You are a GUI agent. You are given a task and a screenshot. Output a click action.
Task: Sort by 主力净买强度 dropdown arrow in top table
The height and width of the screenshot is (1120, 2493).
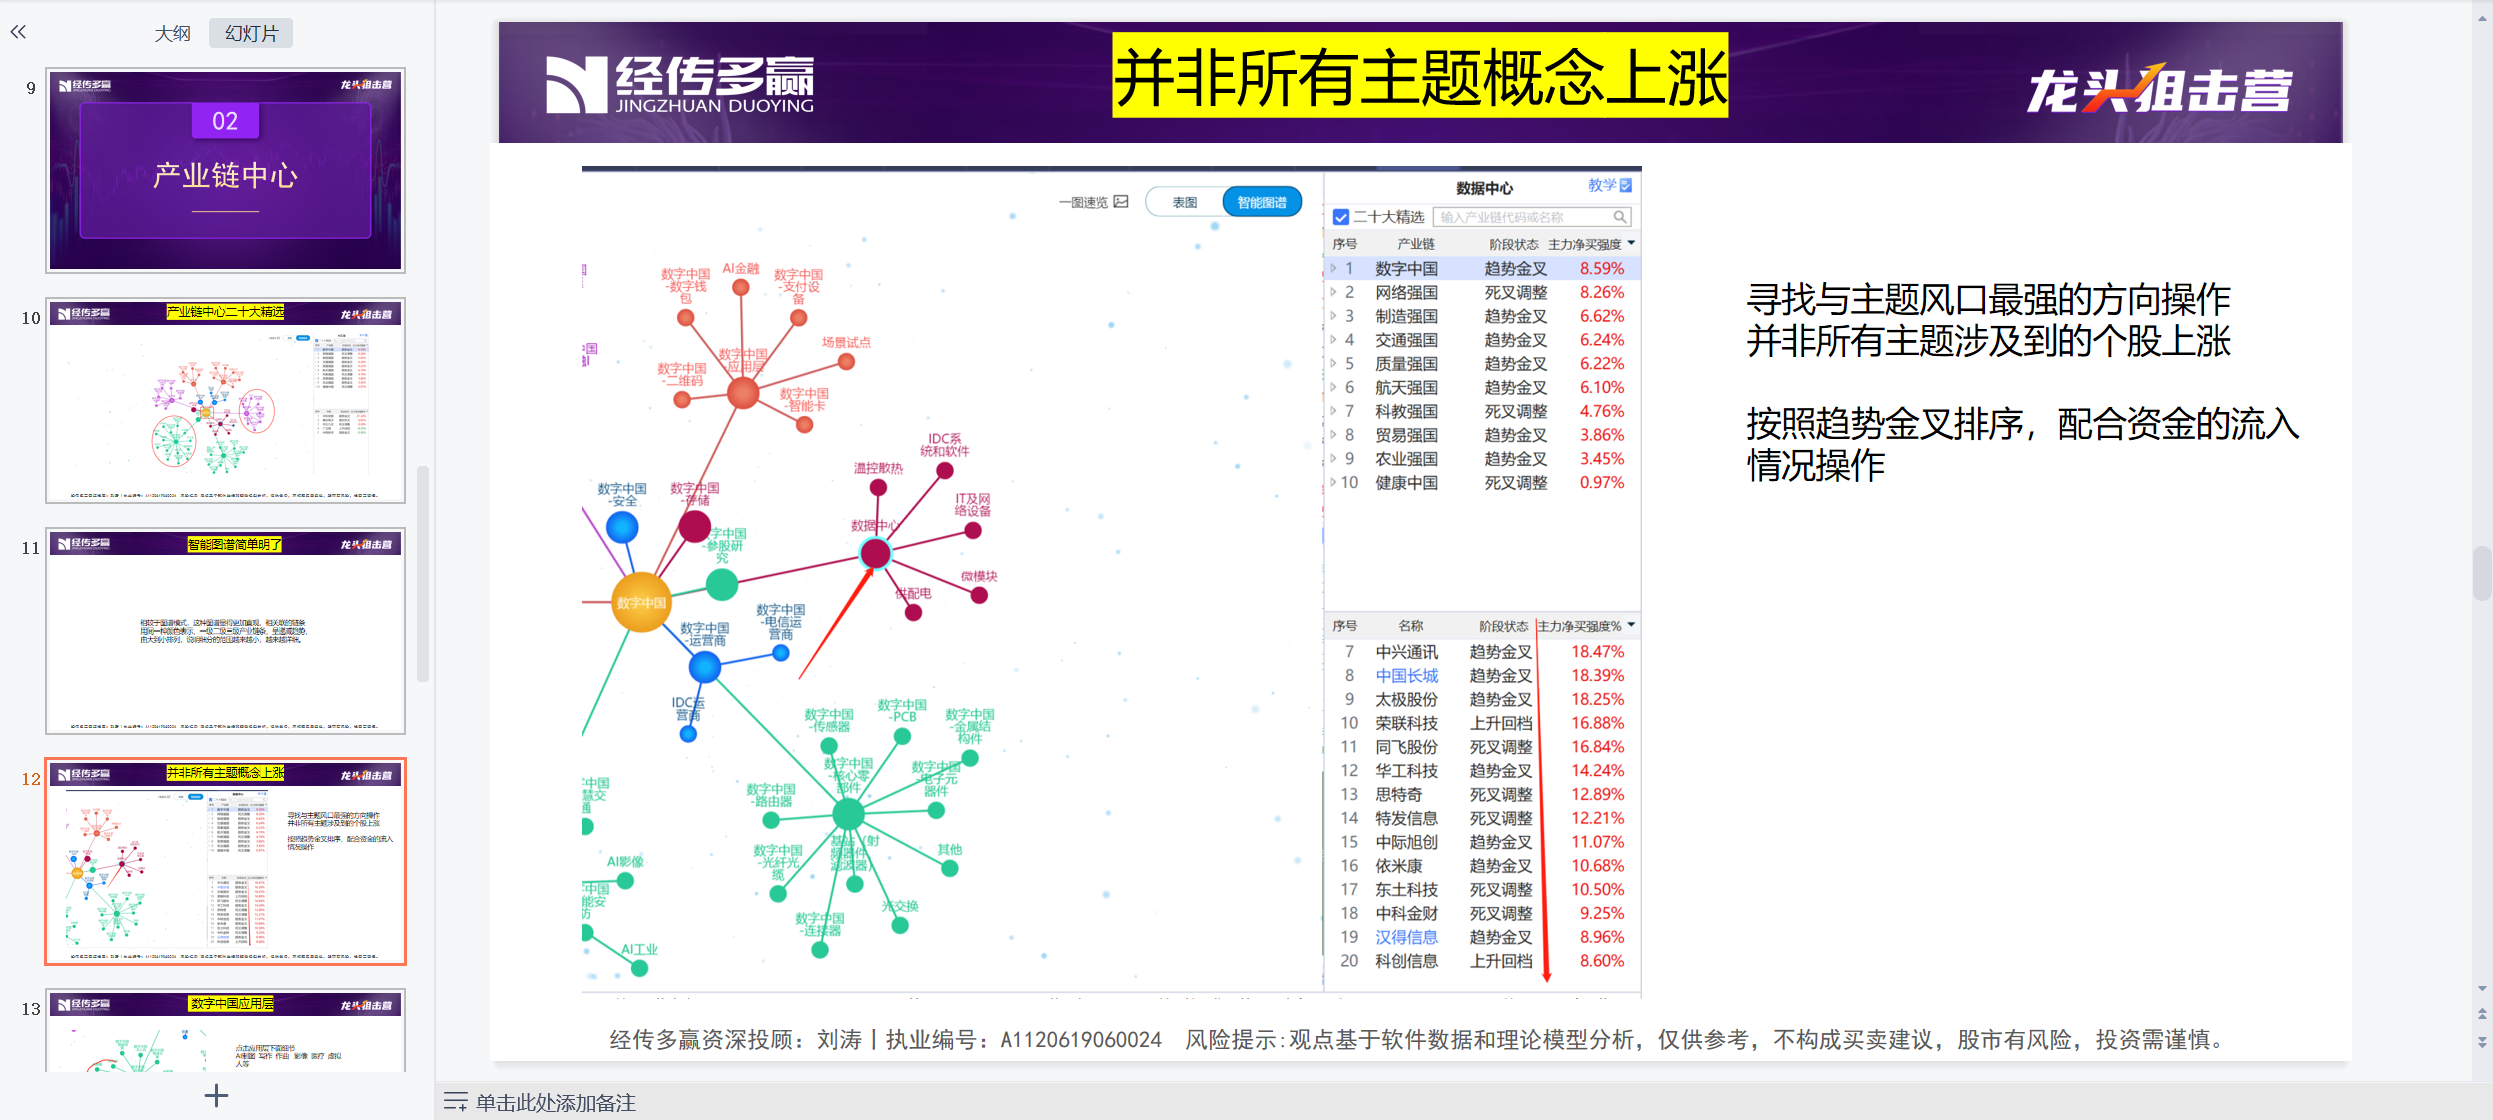pyautogui.click(x=1631, y=243)
